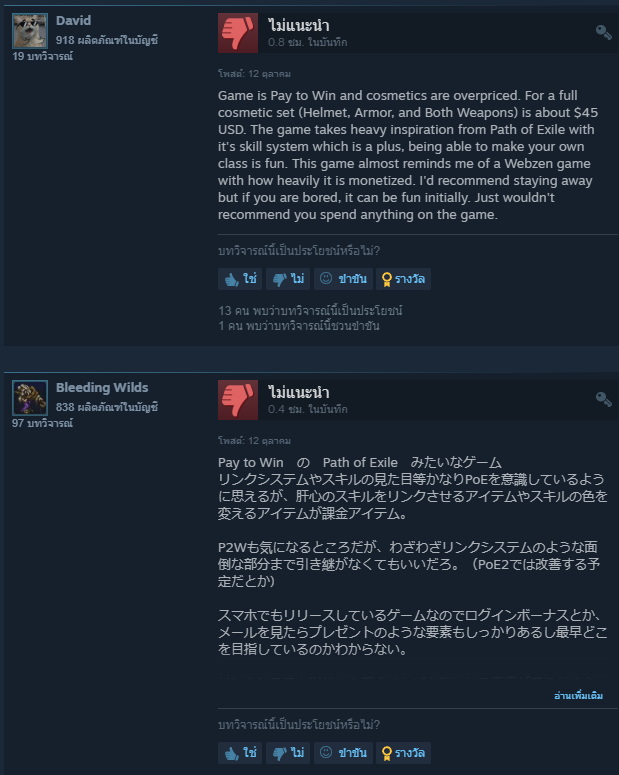Open David's username link
This screenshot has height=775, width=619.
pyautogui.click(x=73, y=20)
